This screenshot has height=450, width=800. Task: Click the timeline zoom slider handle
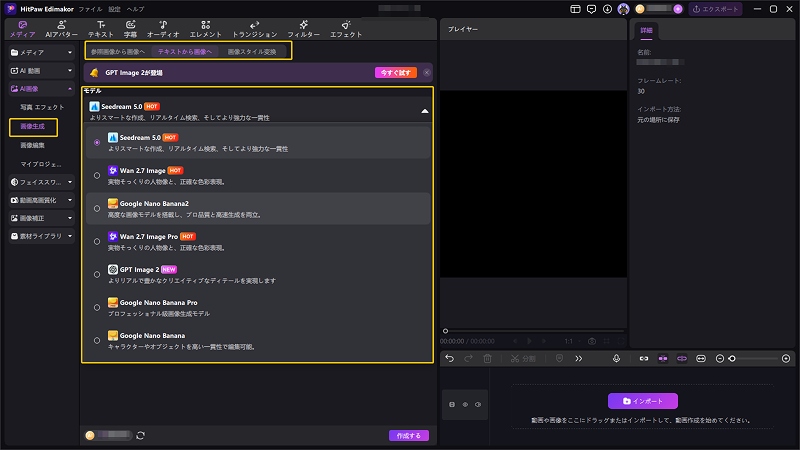[732, 359]
